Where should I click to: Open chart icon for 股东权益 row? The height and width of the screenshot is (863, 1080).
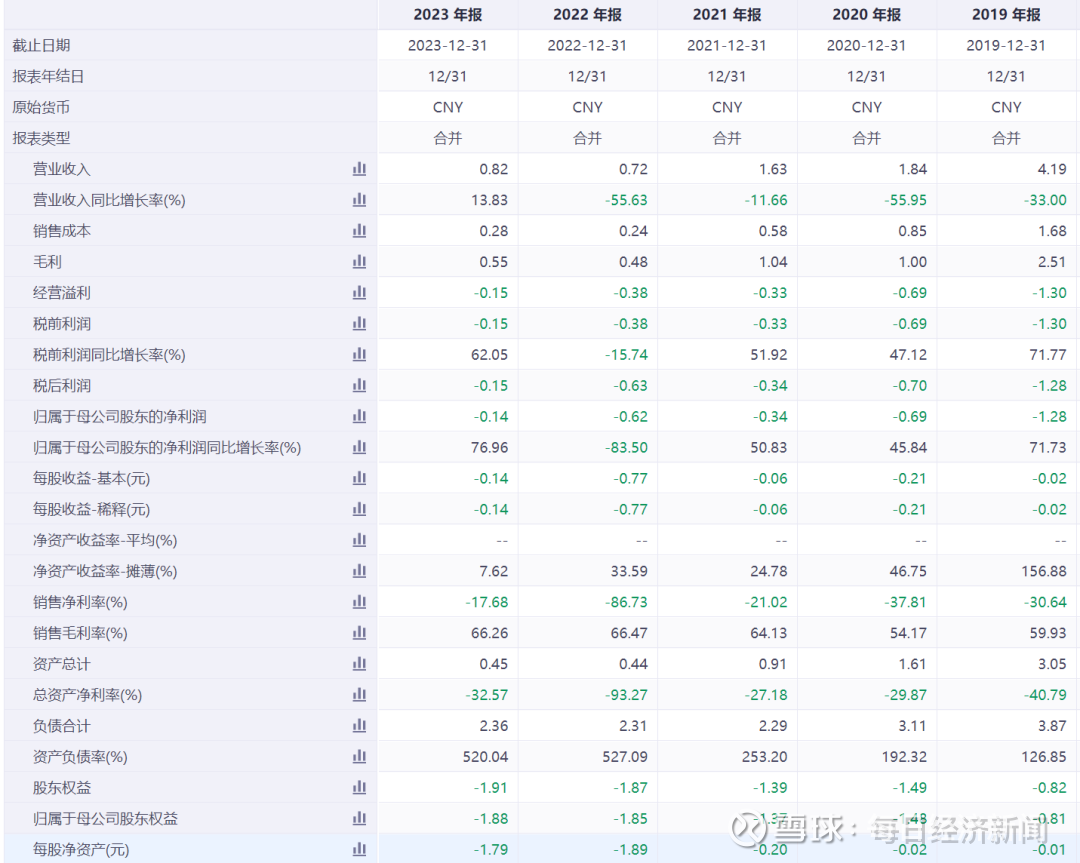(360, 788)
